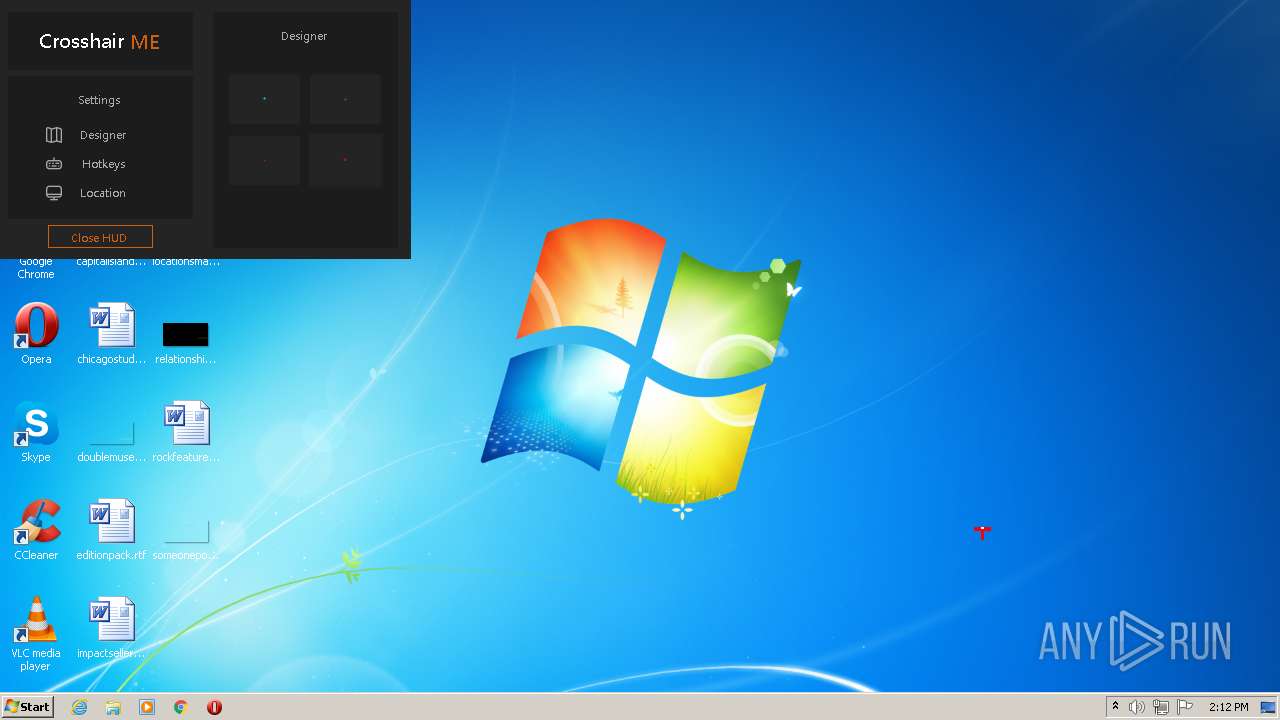Screen dimensions: 1280x720
Task: Open the Windows Start menu
Action: 27,707
